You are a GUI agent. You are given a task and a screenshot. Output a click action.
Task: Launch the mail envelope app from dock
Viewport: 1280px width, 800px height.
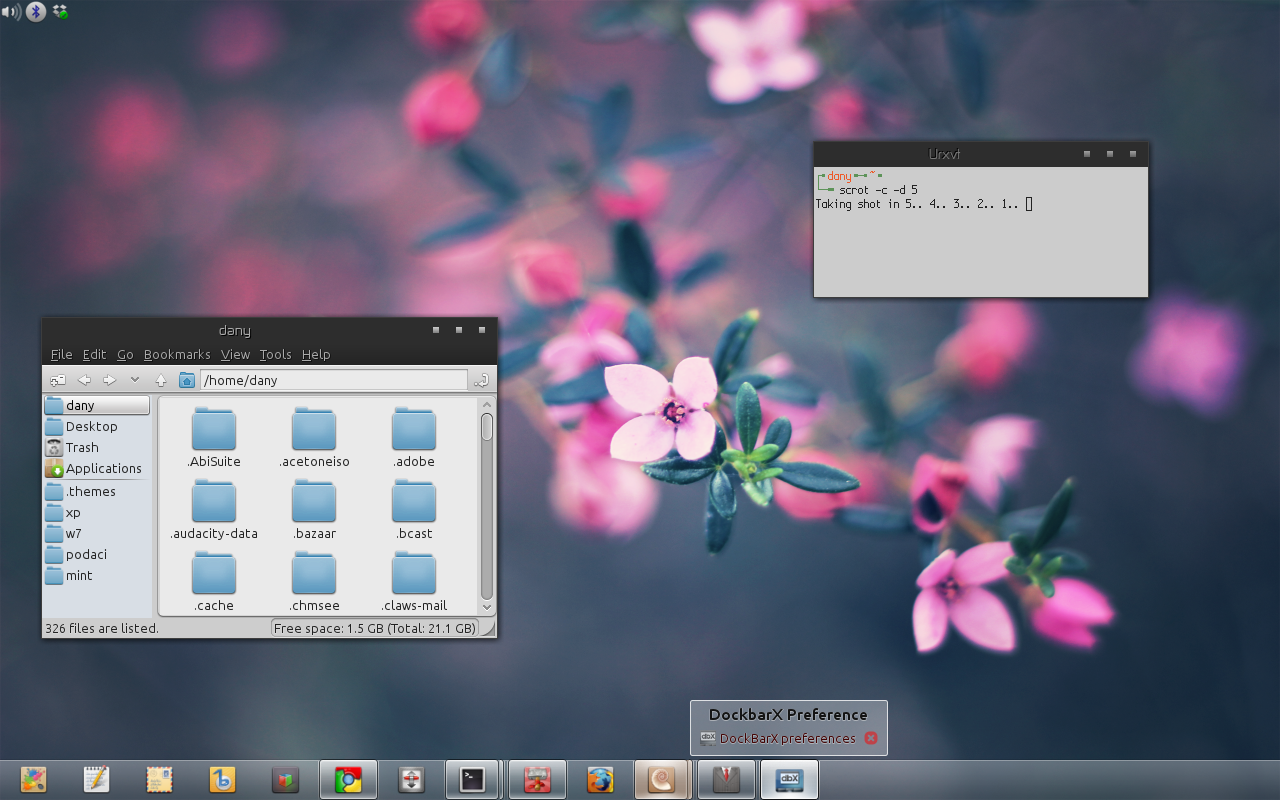click(x=159, y=780)
